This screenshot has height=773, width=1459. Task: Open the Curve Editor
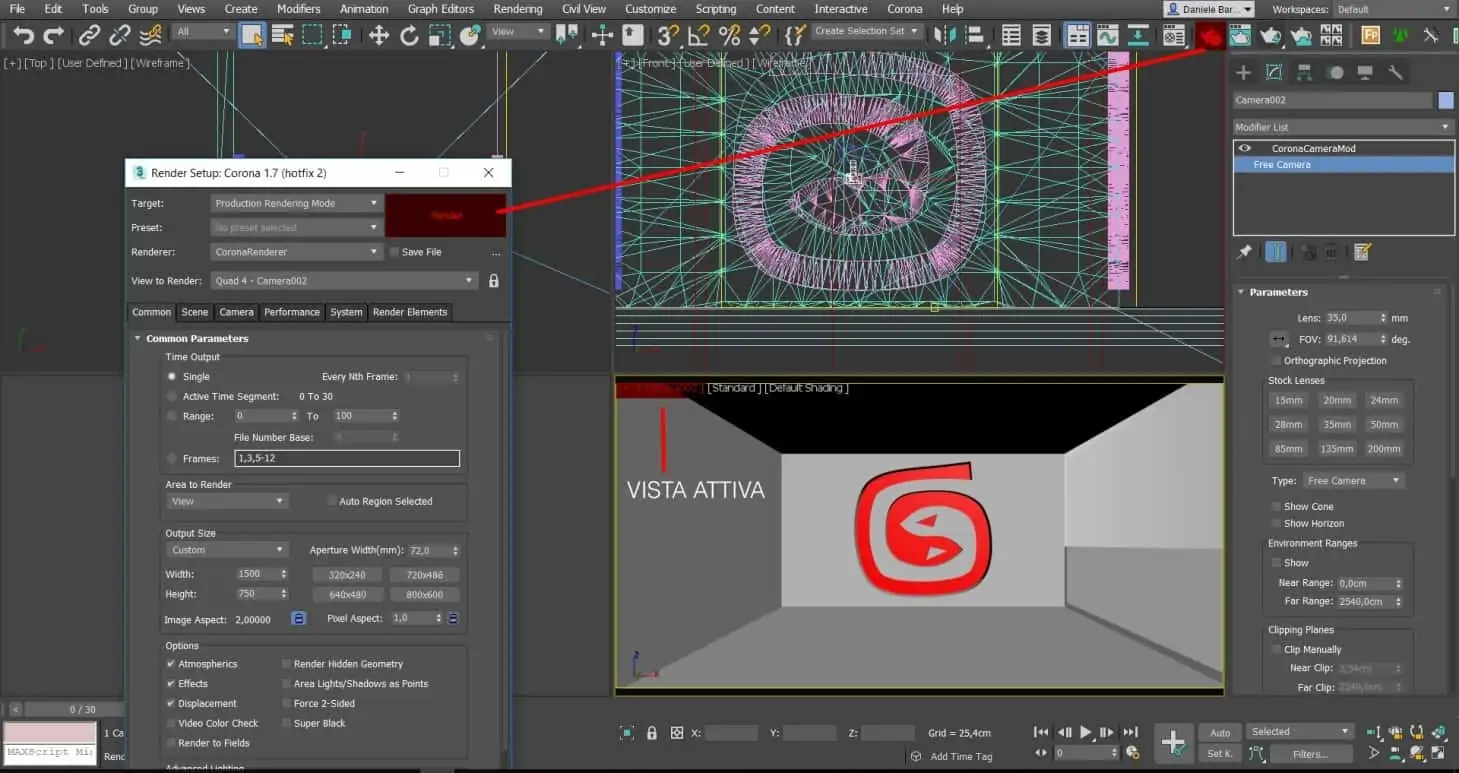pyautogui.click(x=1107, y=36)
